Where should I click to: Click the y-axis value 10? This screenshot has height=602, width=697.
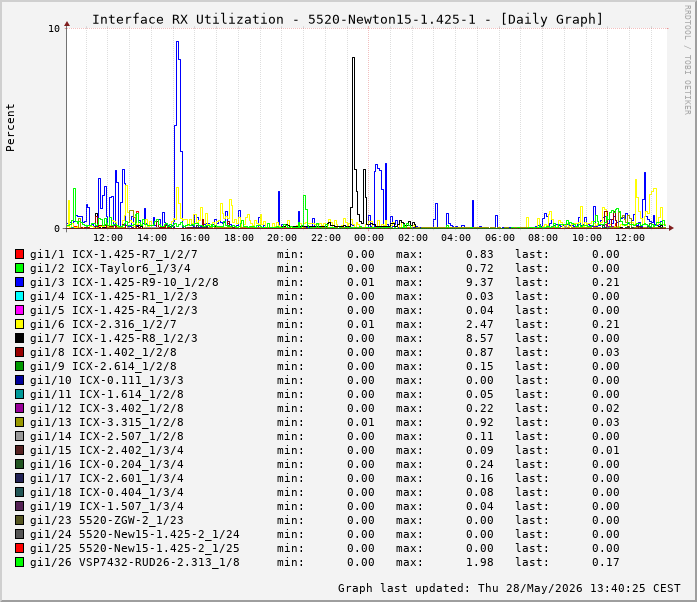54,29
